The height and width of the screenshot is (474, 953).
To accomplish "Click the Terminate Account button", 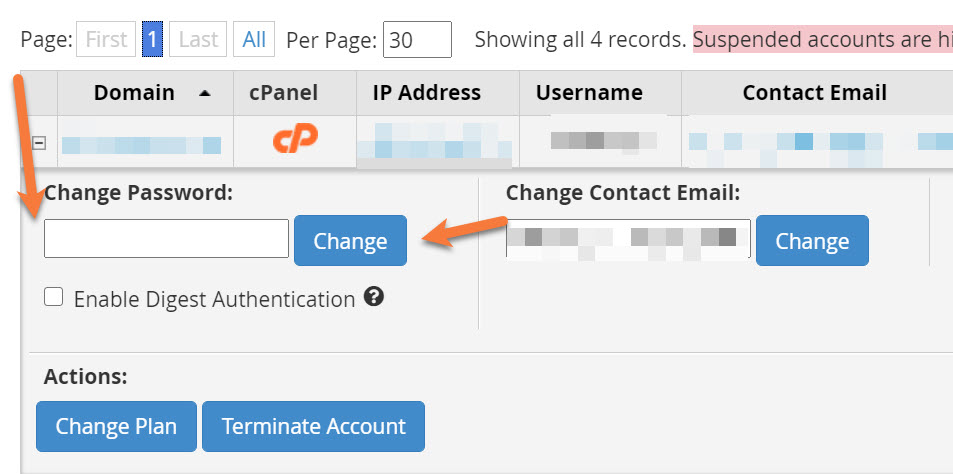I will (x=313, y=426).
